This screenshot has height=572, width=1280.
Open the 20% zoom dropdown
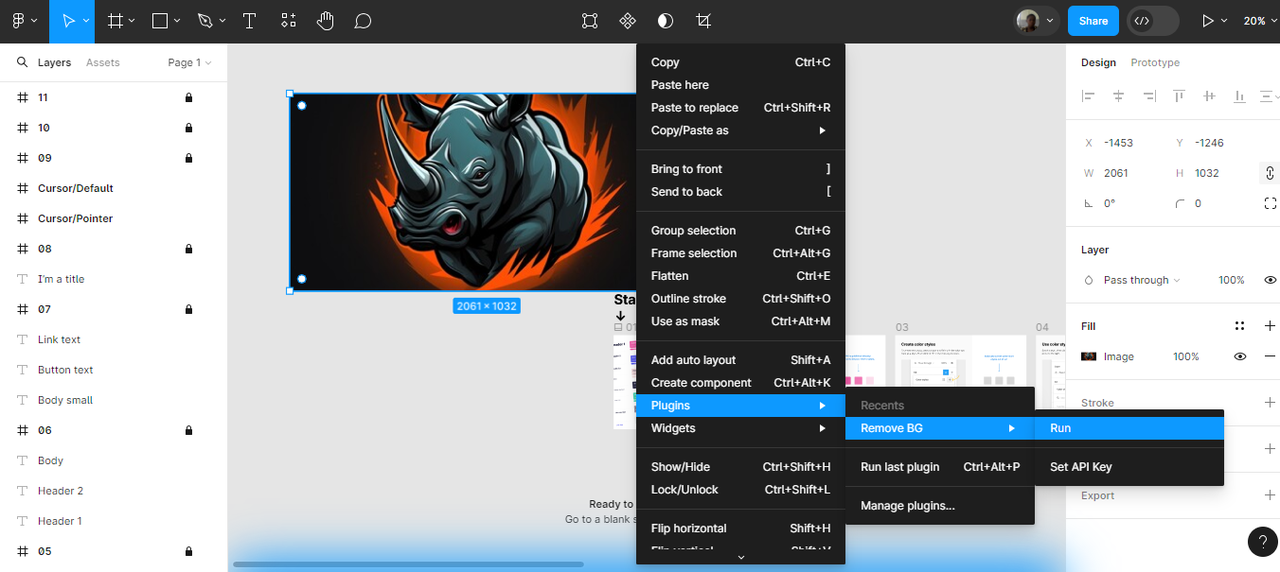[1260, 21]
